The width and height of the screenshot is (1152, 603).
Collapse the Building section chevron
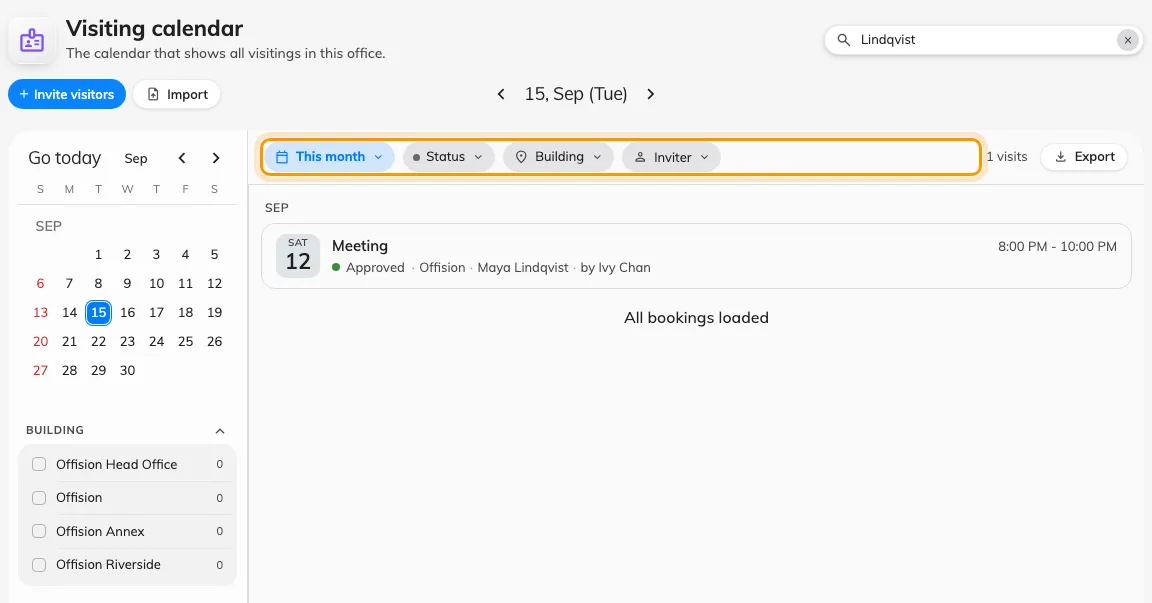click(x=220, y=430)
